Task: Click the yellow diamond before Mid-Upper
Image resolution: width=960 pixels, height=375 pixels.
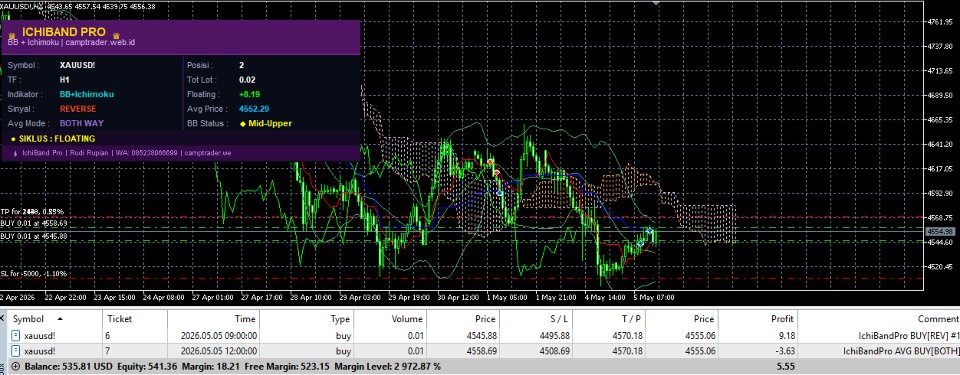Action: point(242,124)
